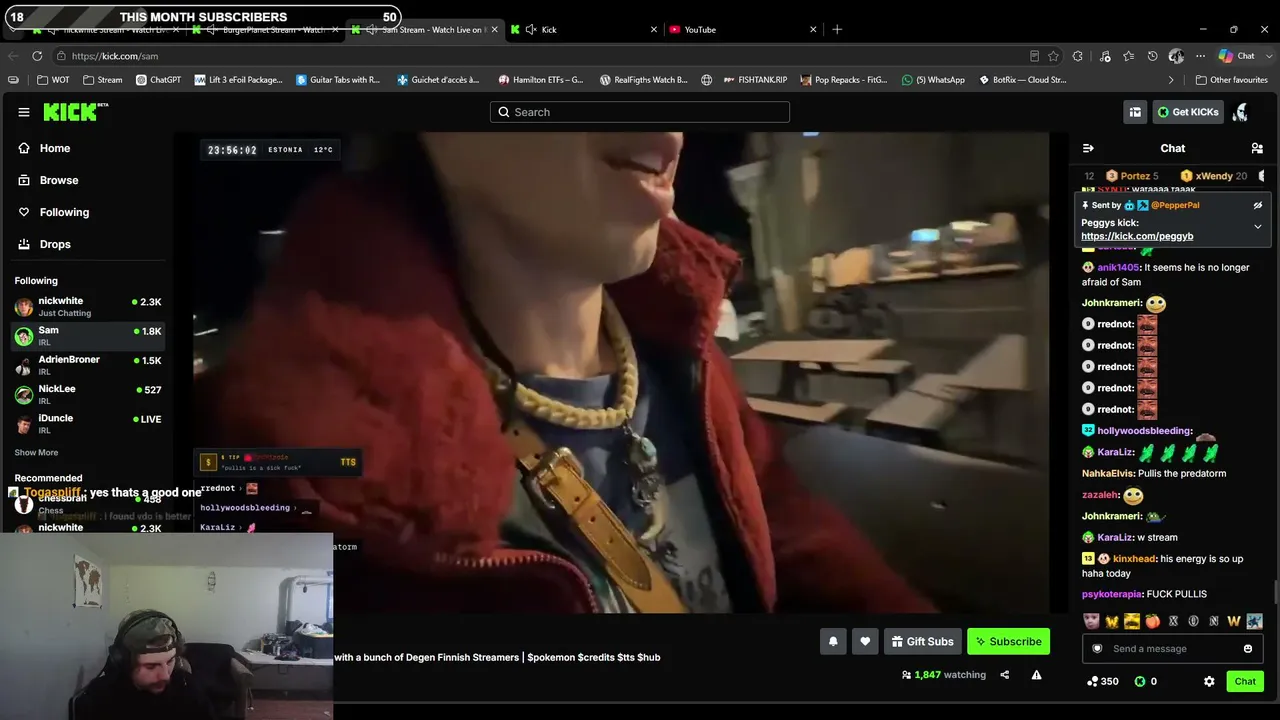Share the stream via share icon

click(1005, 675)
